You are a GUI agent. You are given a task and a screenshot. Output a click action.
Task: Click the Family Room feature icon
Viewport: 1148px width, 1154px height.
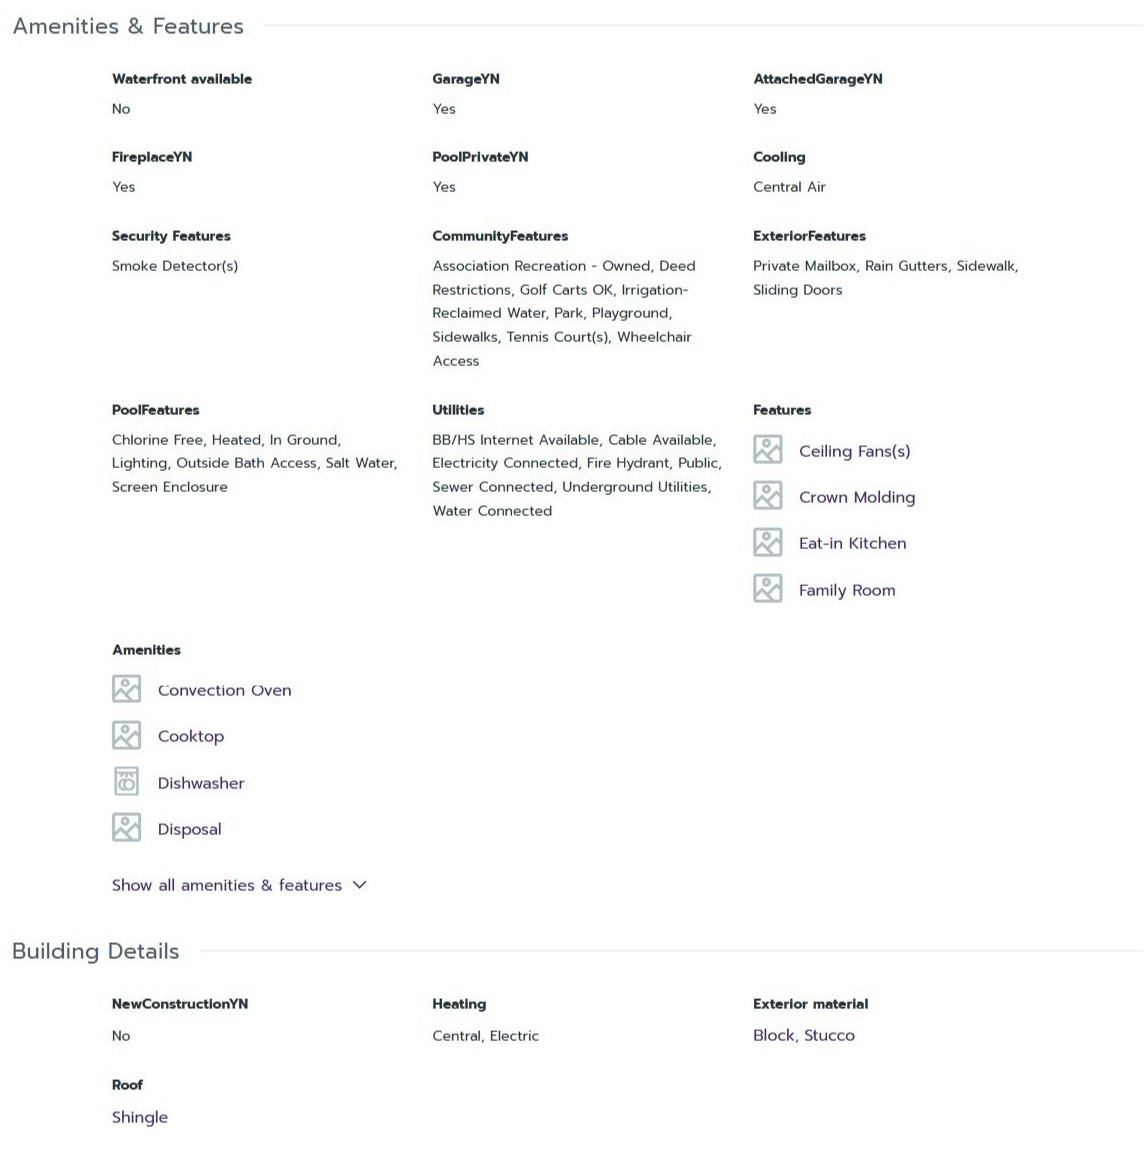(x=768, y=589)
